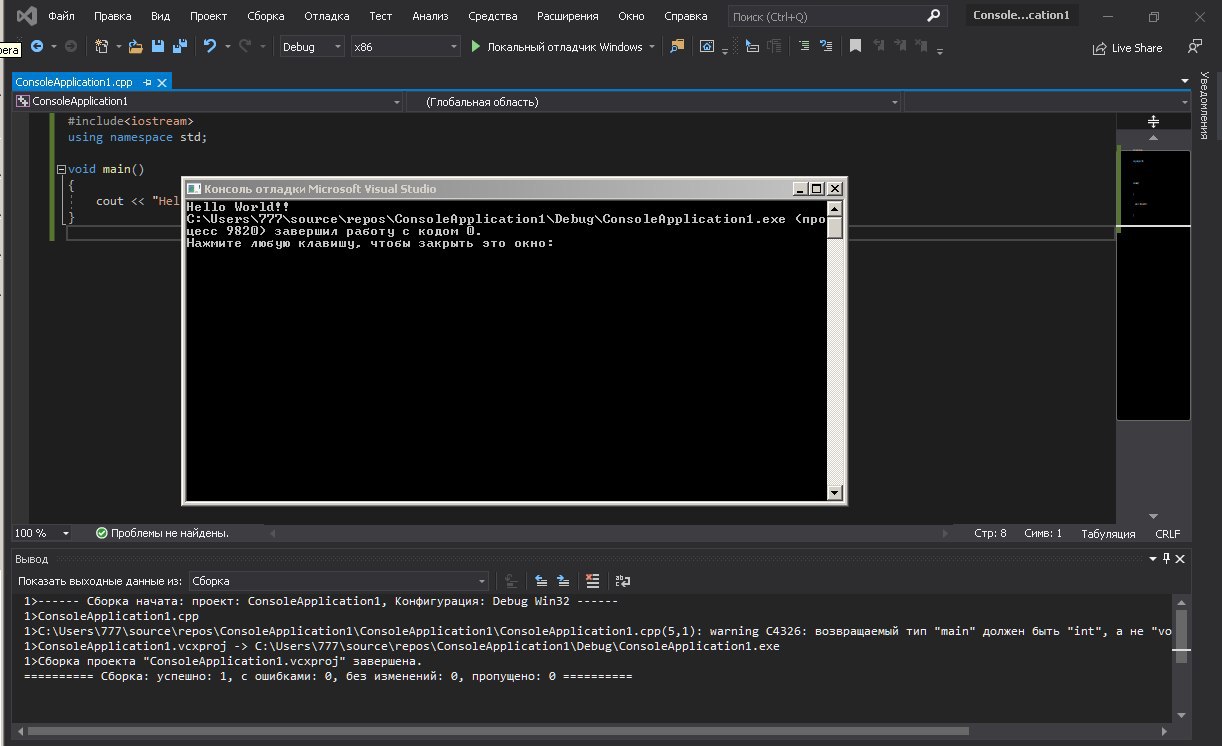Image resolution: width=1222 pixels, height=746 pixels.
Task: Toggle word wrap in the Output panel
Action: point(622,580)
